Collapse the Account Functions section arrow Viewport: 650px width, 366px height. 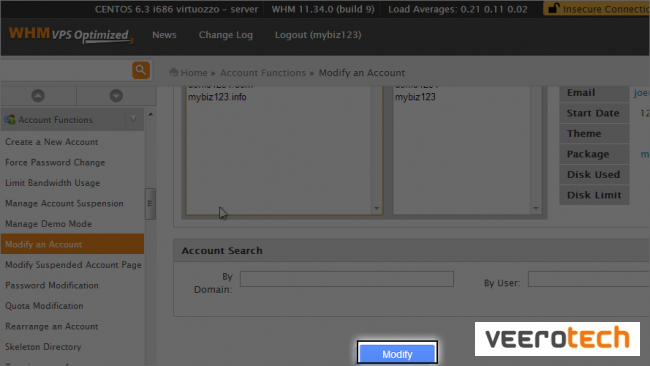(x=133, y=119)
